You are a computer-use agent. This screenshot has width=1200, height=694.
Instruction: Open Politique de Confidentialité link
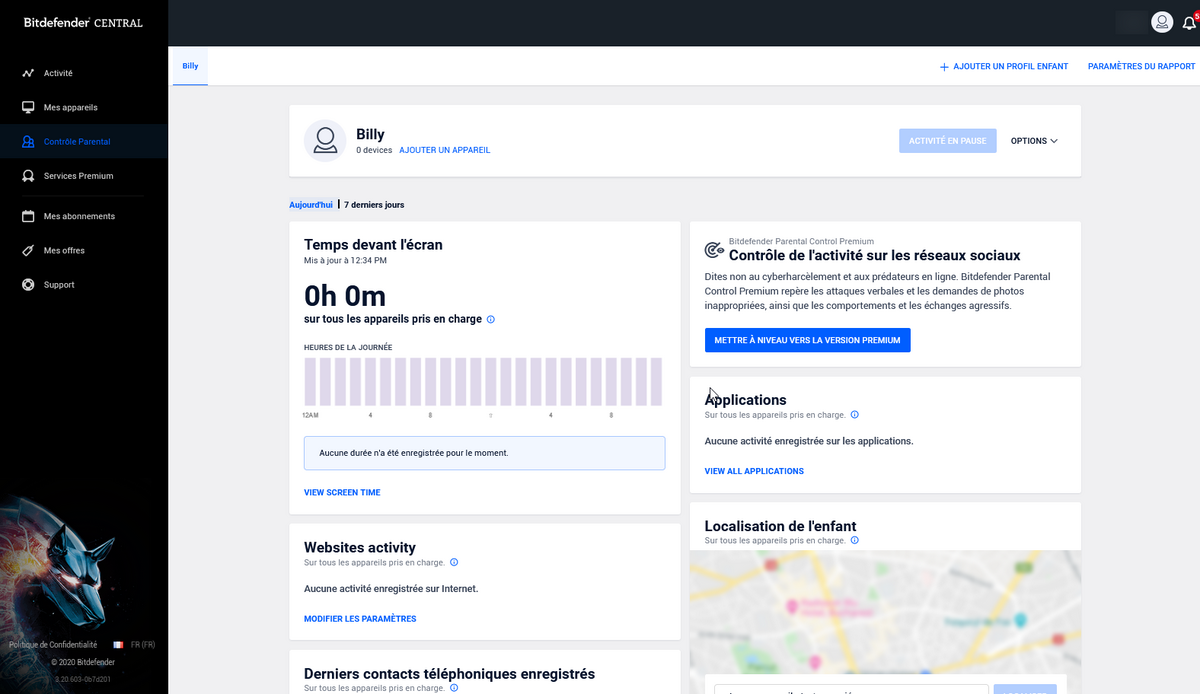pos(53,645)
